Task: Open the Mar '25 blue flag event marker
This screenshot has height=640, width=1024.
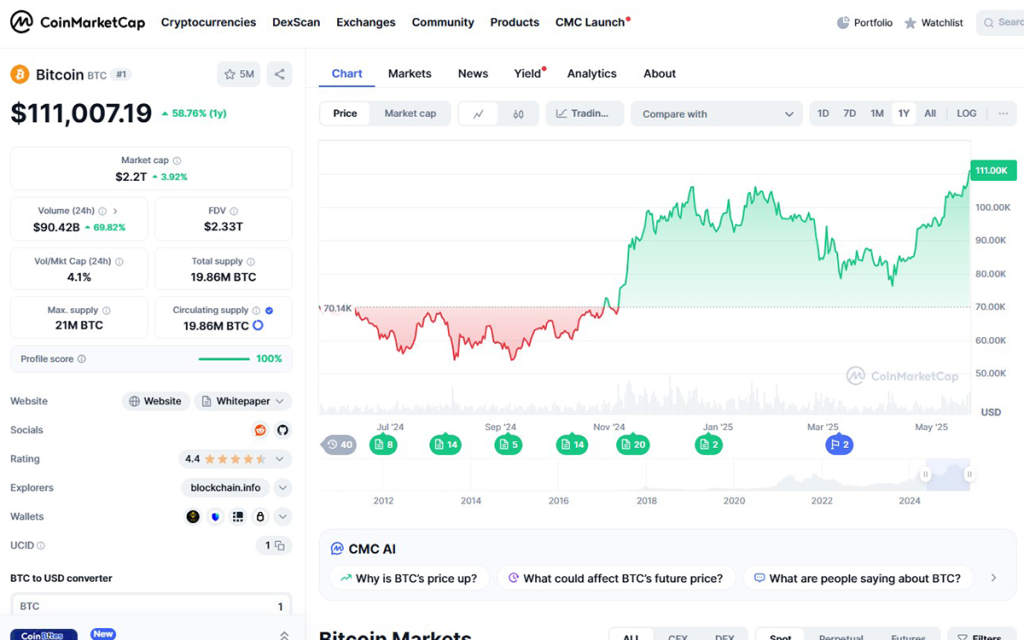Action: [839, 445]
